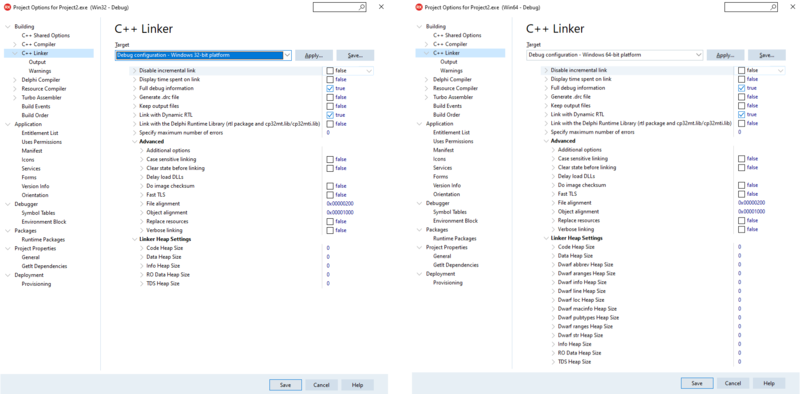The height and width of the screenshot is (394, 800).
Task: Open the Target configuration dropdown in Win64 window
Action: (698, 55)
